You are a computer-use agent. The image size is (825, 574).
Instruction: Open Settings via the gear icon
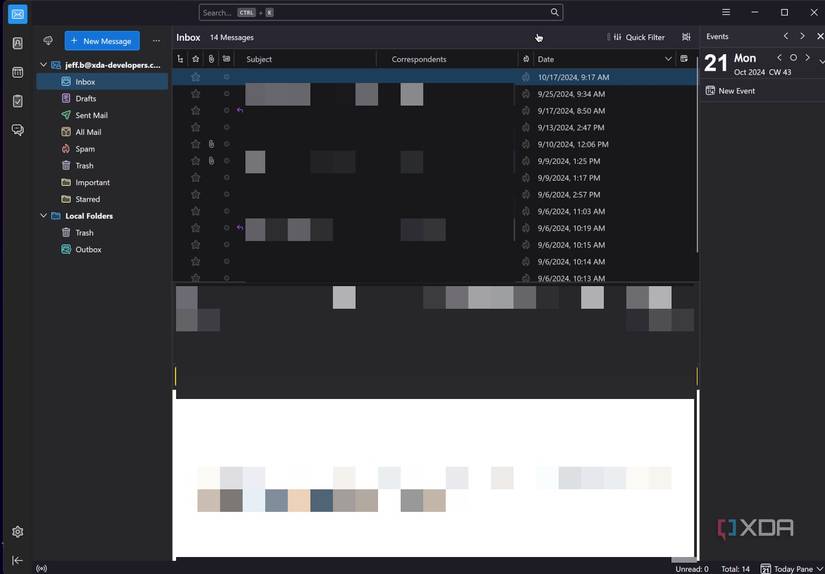[17, 532]
